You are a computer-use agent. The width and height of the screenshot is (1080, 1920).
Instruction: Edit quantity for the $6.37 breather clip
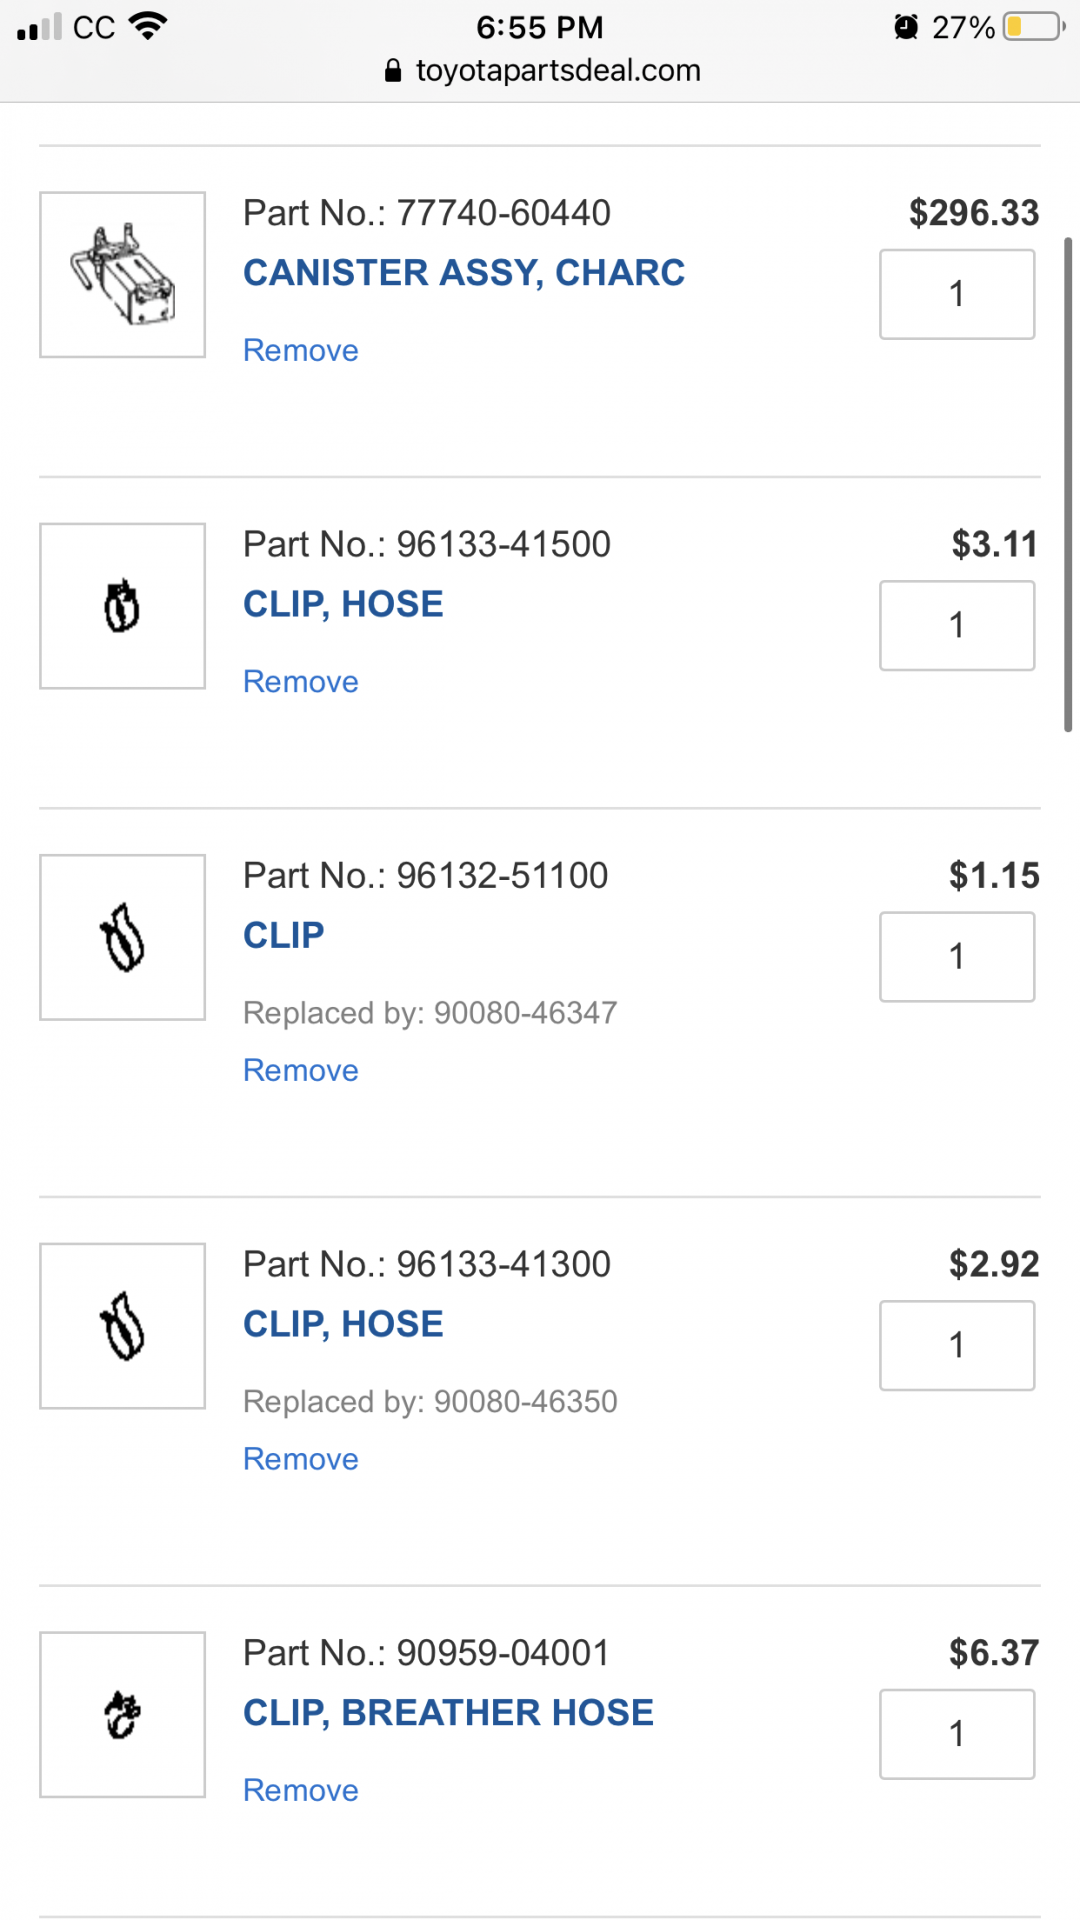click(957, 1734)
